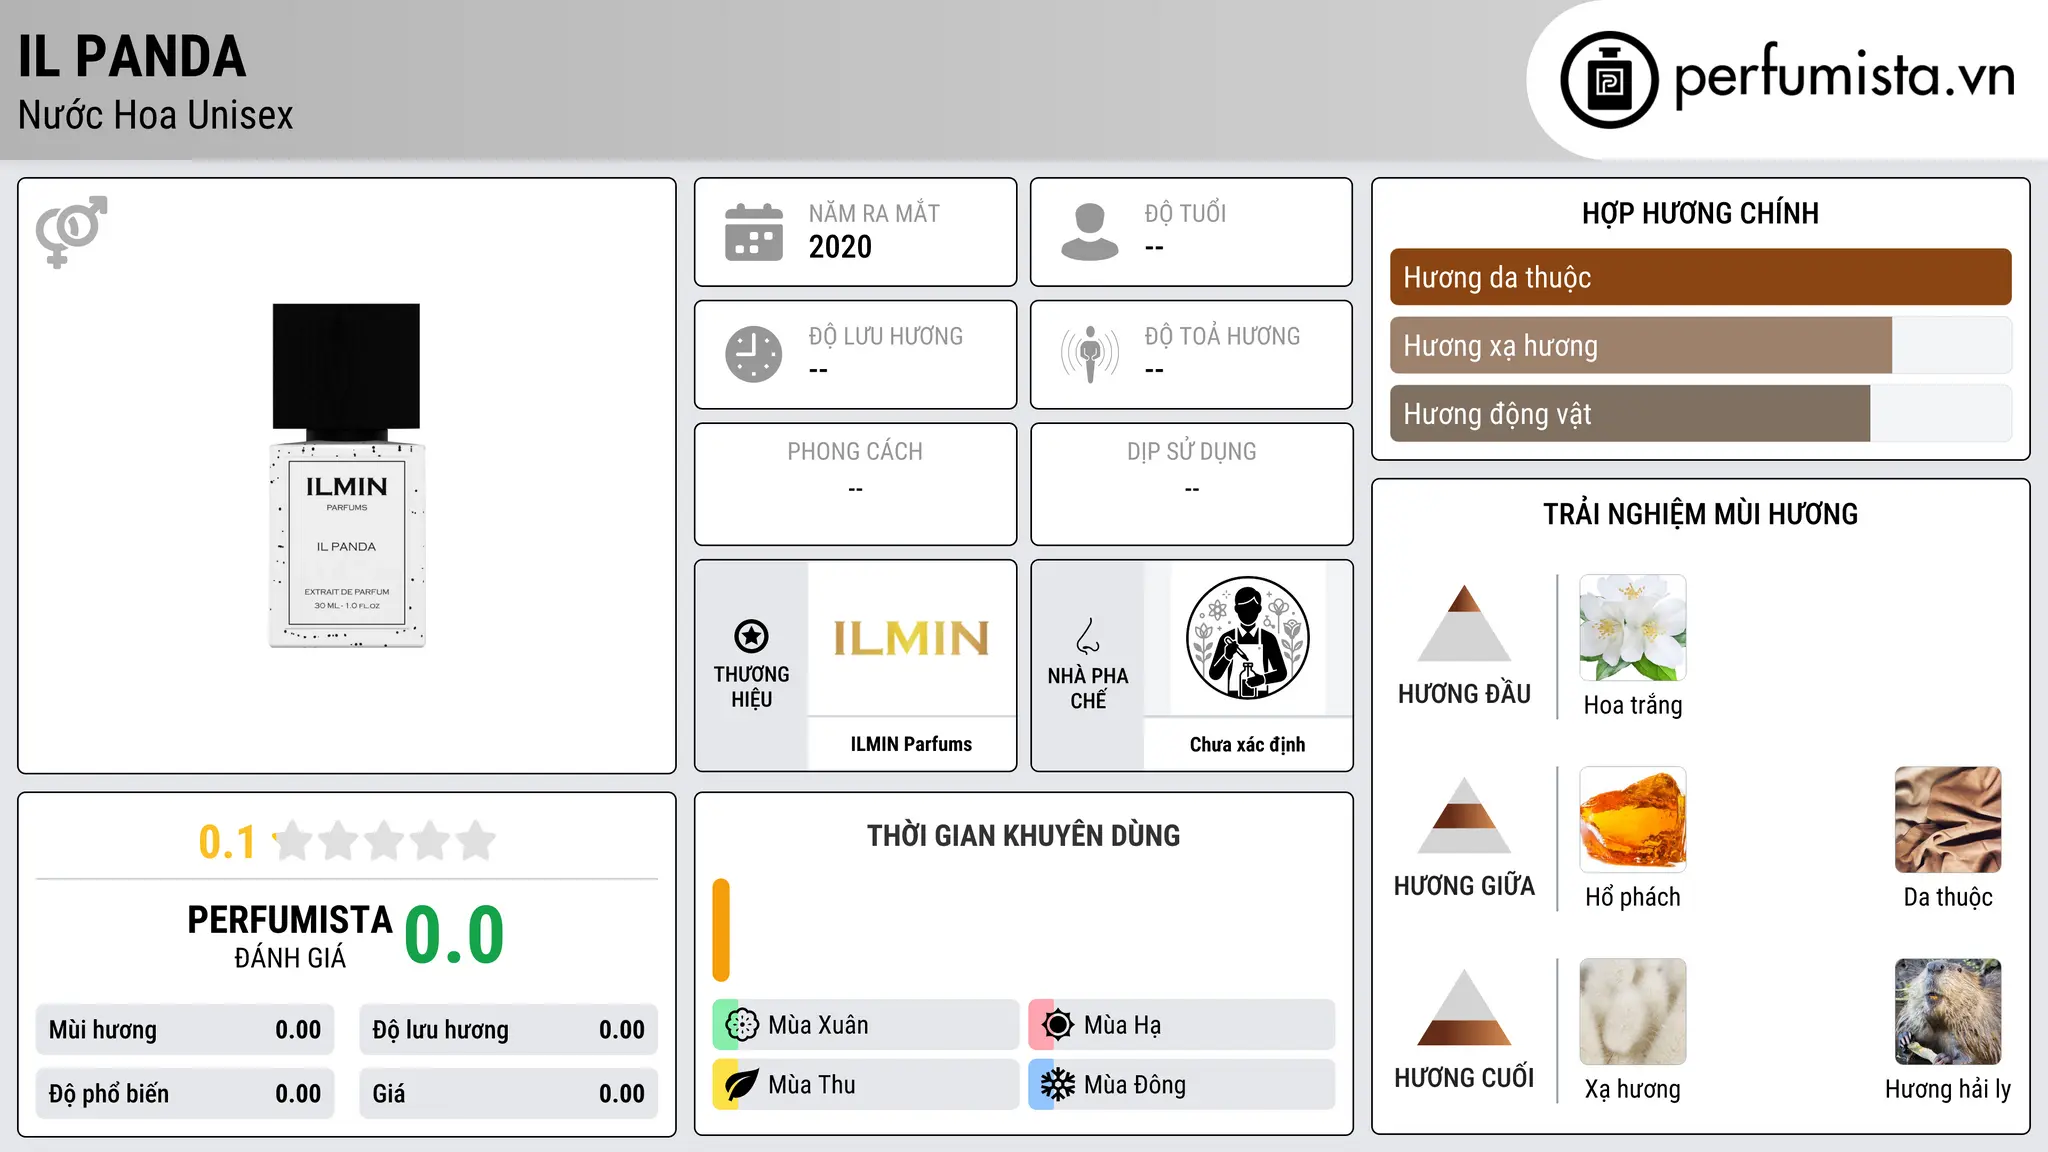Open the Da thuộc note image
Viewport: 2048px width, 1152px height.
[1948, 820]
